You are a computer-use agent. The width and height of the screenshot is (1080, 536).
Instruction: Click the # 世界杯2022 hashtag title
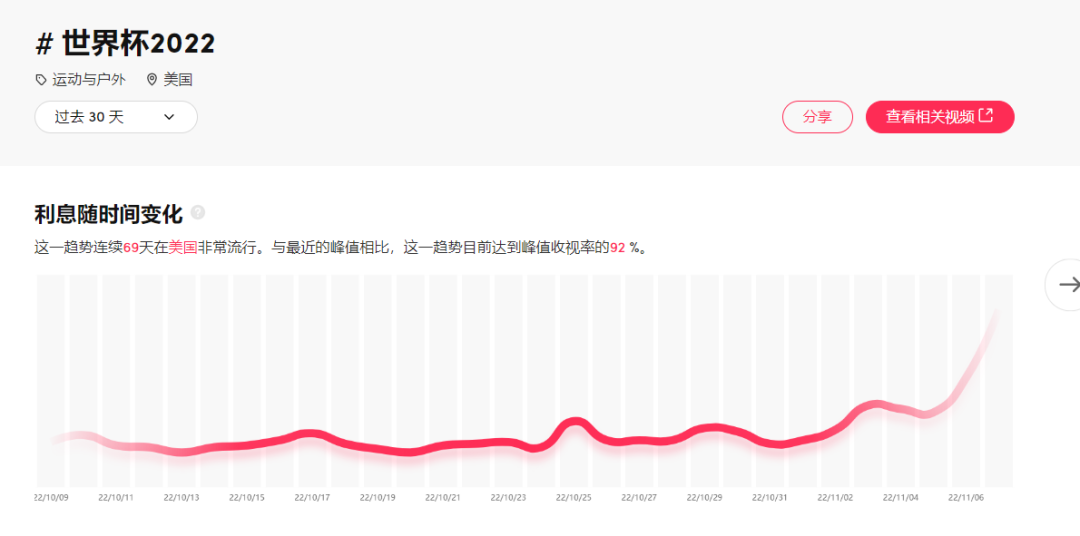(x=125, y=43)
